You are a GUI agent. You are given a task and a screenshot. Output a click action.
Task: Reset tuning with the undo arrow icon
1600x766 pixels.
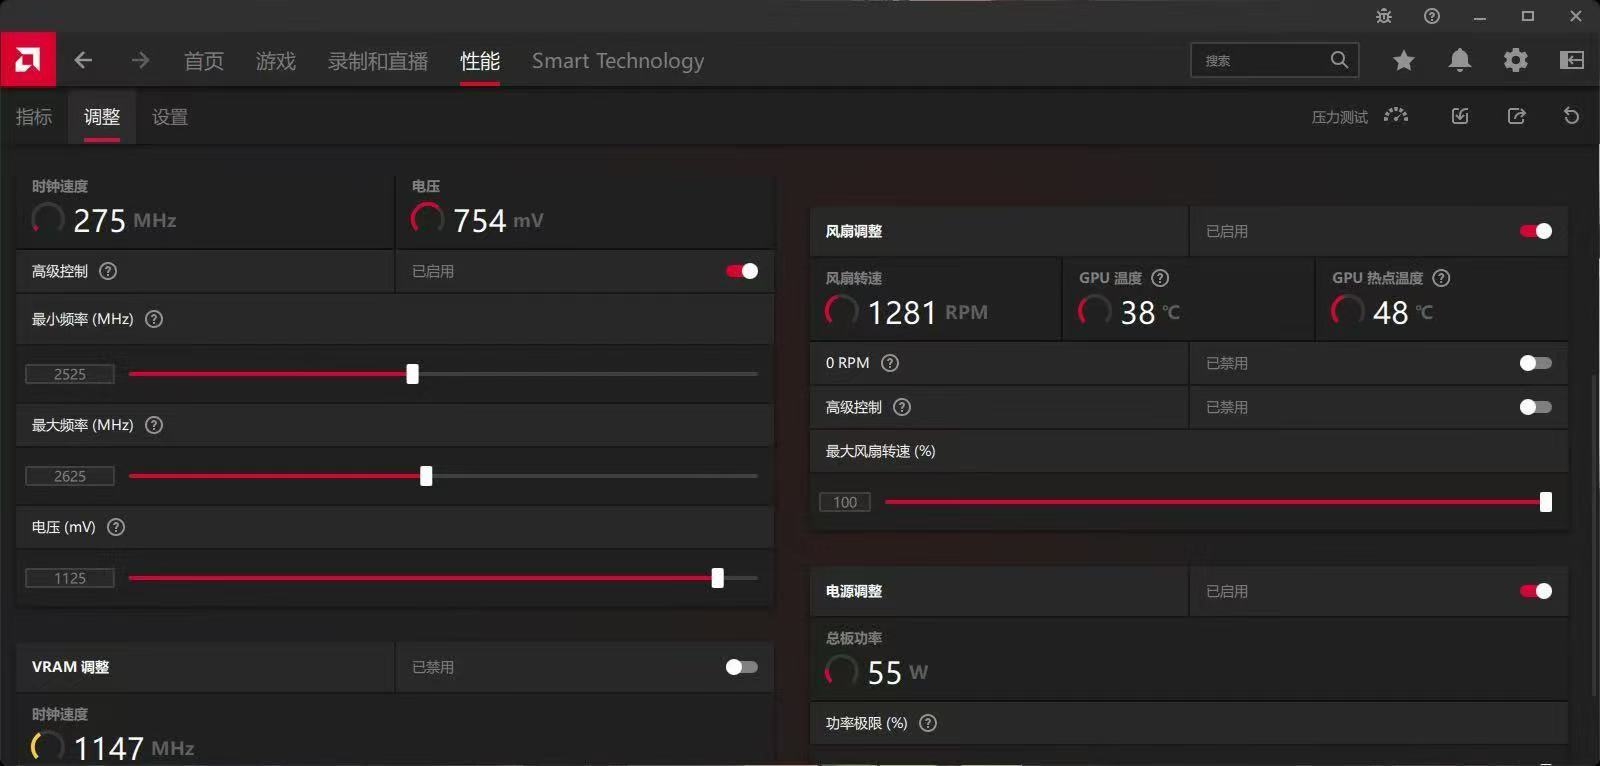[x=1571, y=117]
